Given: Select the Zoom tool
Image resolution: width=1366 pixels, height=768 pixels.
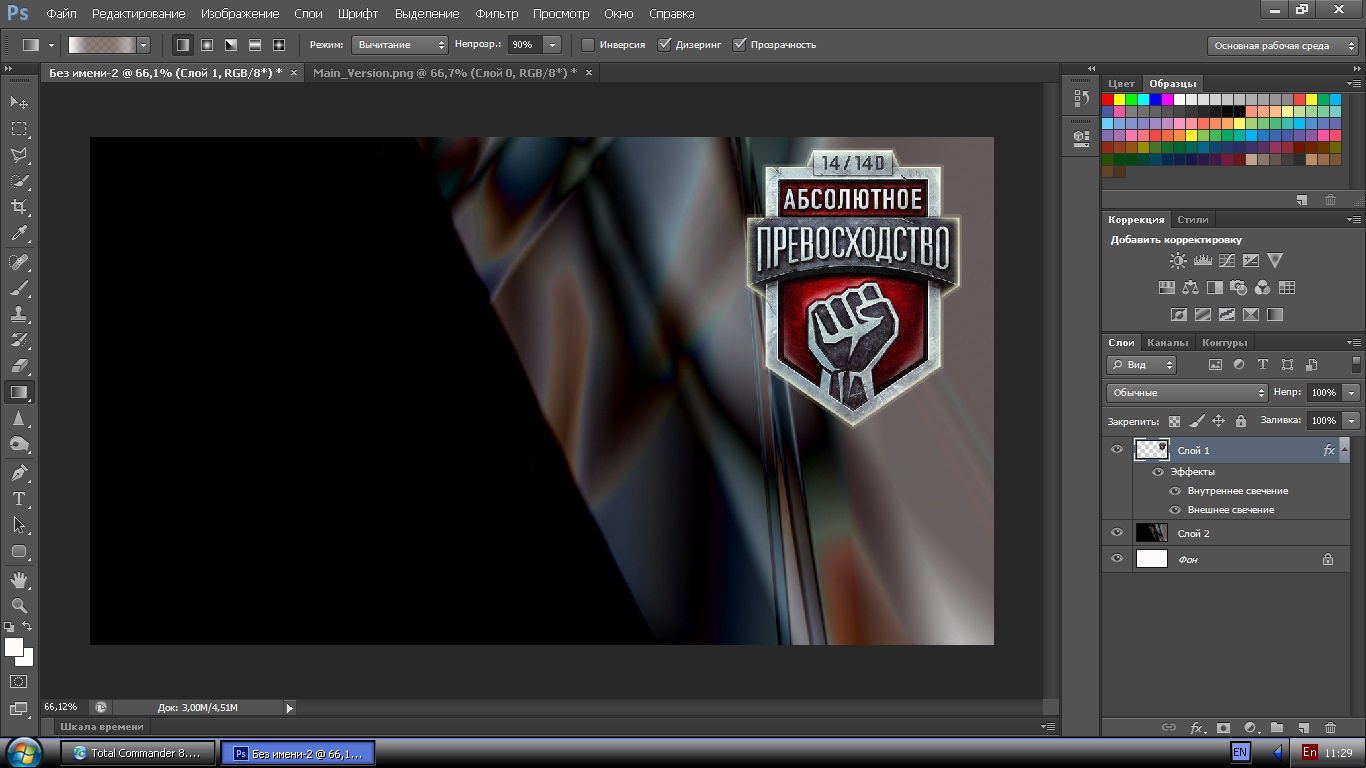Looking at the screenshot, I should (19, 605).
